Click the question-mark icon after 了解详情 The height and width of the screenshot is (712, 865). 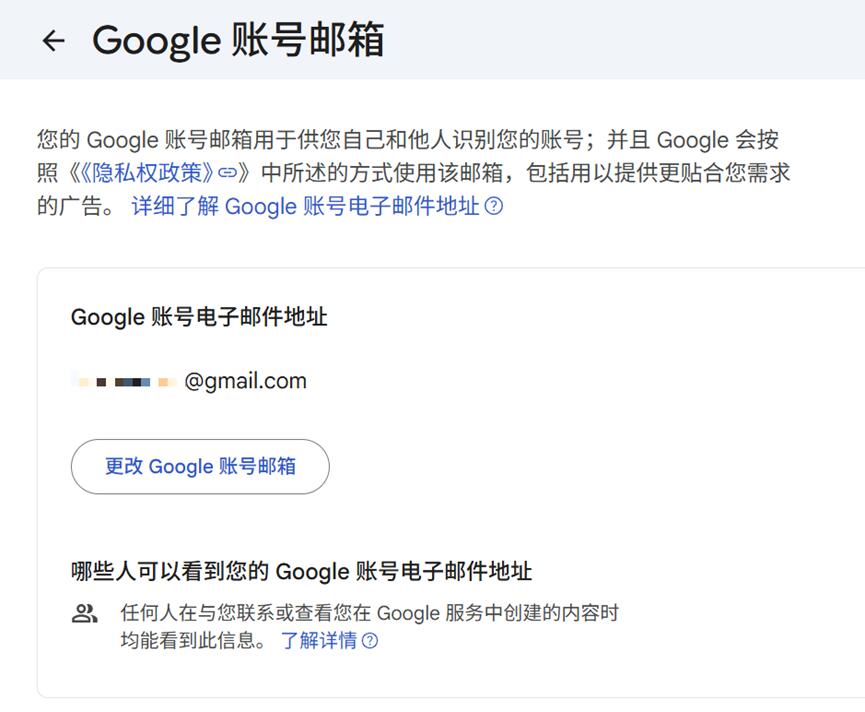370,641
